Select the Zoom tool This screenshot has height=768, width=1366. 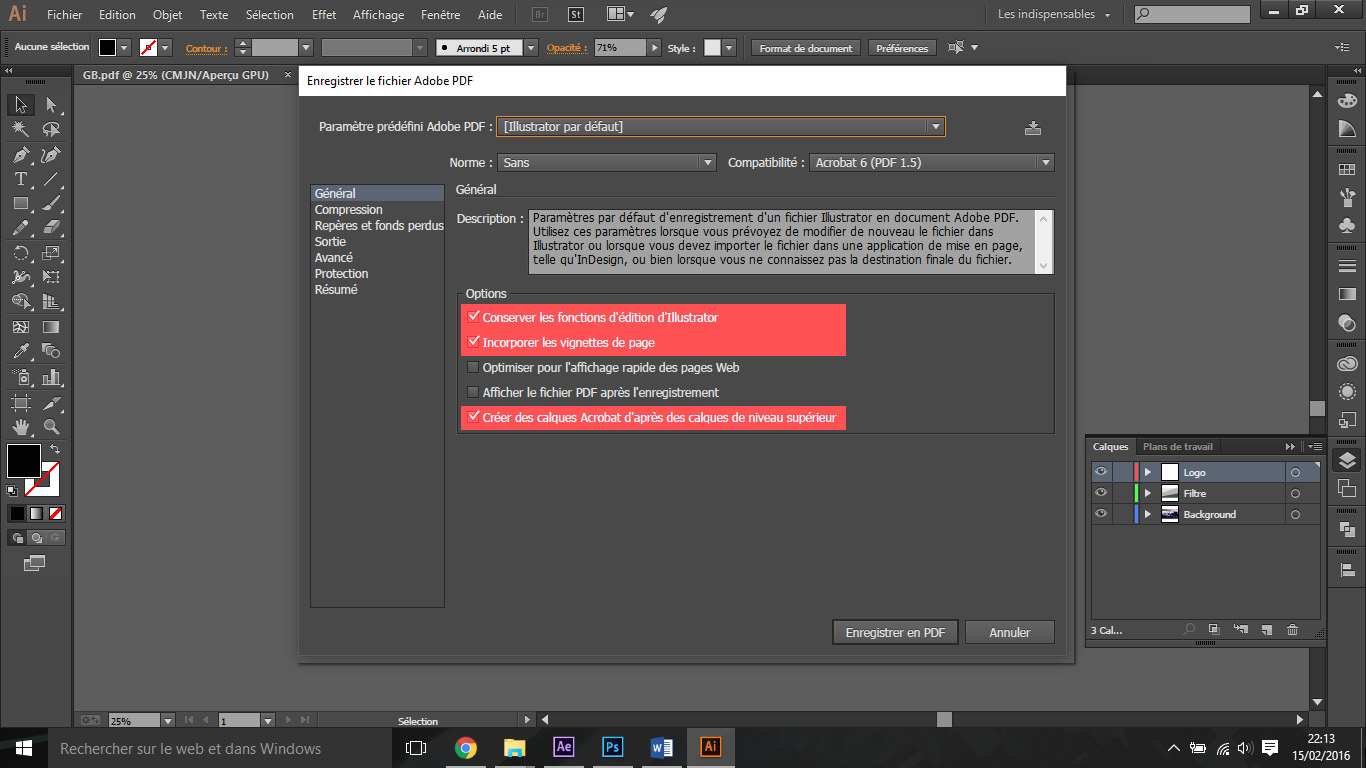coord(51,427)
